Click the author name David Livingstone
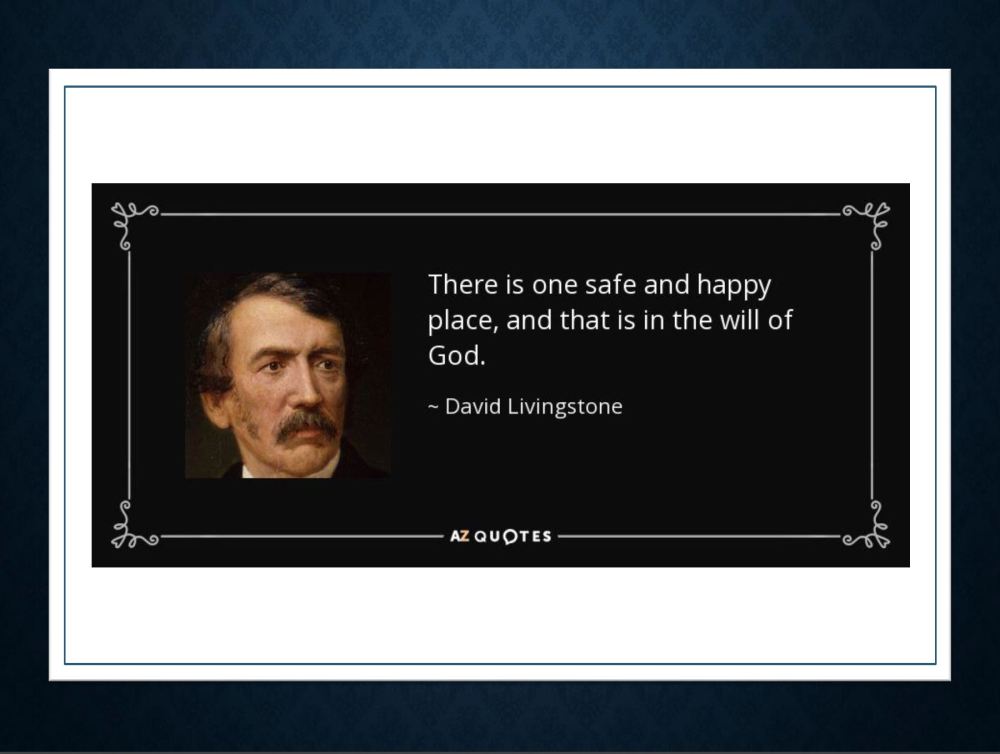Screen dimensions: 1000x754 pyautogui.click(x=533, y=407)
